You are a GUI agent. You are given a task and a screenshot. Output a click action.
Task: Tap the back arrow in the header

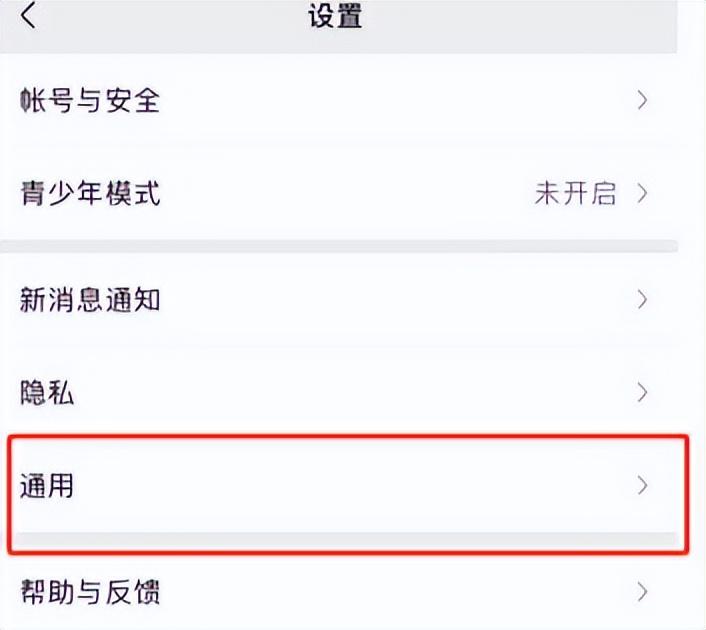click(x=29, y=16)
